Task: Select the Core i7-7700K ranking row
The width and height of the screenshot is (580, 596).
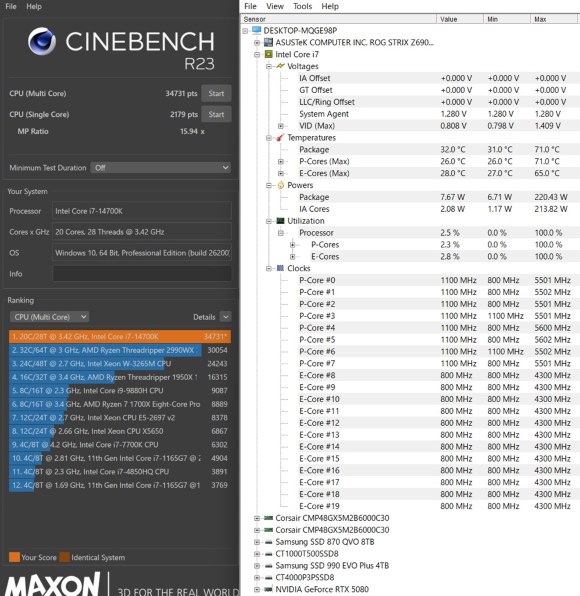Action: click(x=120, y=444)
